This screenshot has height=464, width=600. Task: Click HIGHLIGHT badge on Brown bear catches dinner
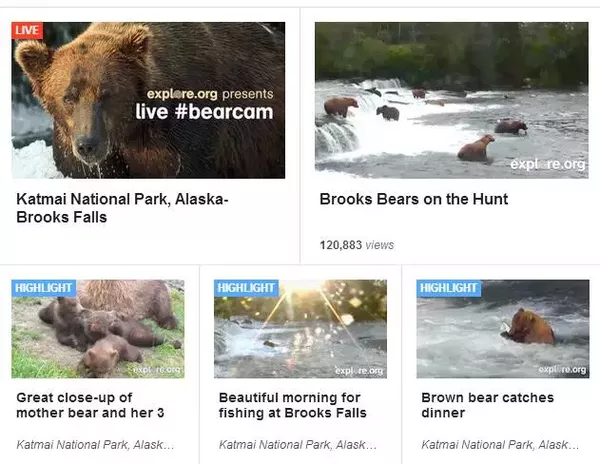[448, 288]
